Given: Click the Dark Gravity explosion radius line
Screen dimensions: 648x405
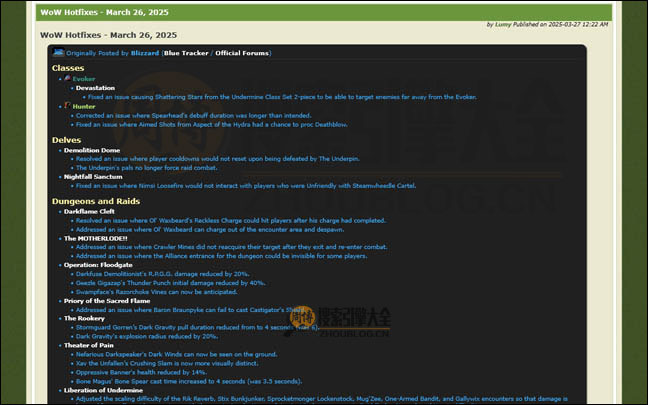Looking at the screenshot, I should [147, 336].
